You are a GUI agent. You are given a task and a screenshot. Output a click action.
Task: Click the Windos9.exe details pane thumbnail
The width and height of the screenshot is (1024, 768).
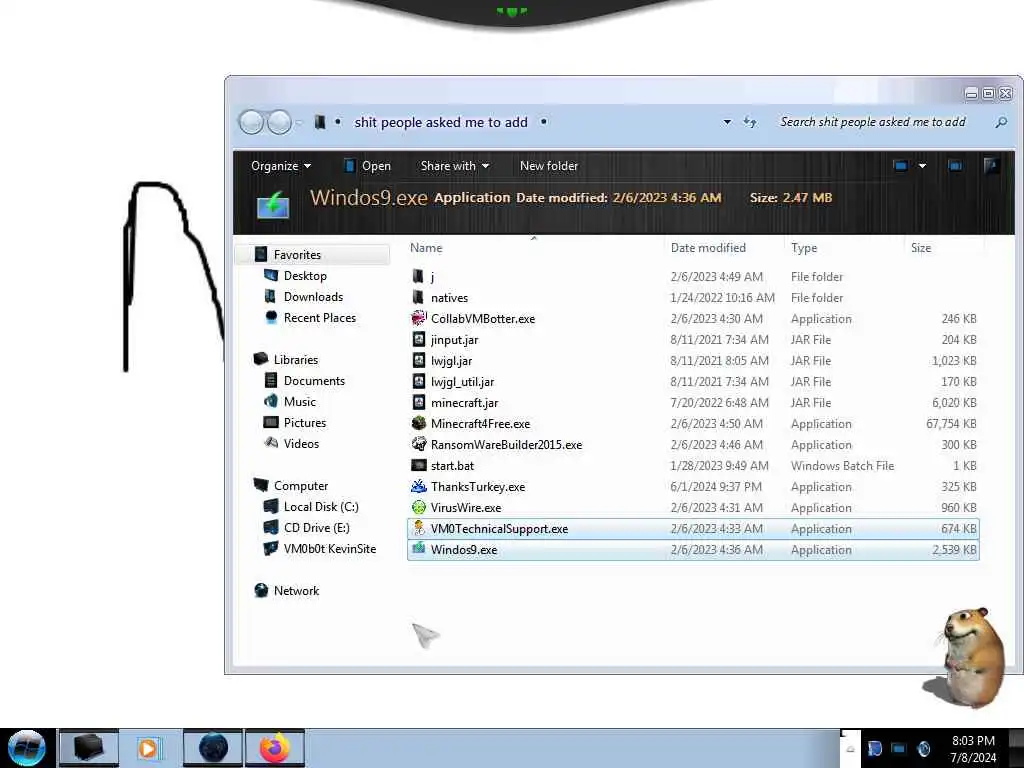click(x=273, y=204)
